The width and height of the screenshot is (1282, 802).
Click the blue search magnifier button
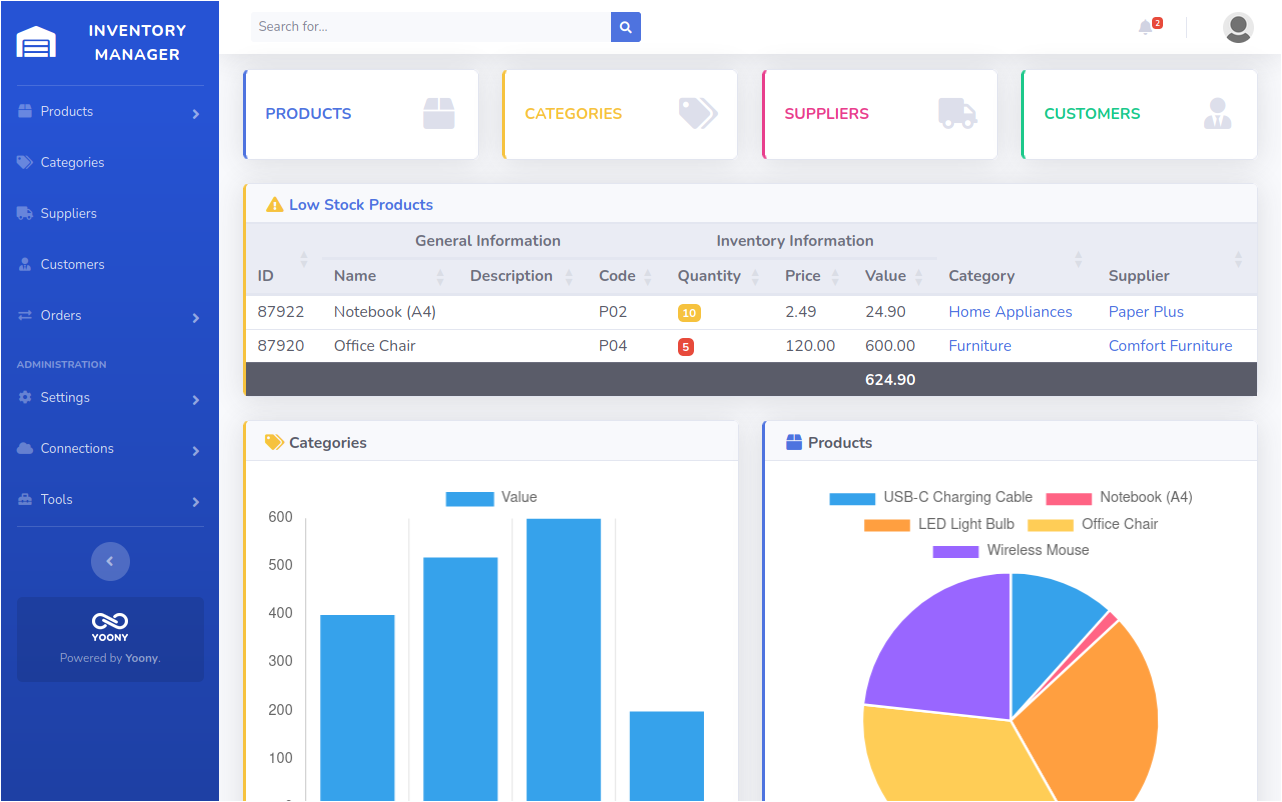point(626,27)
